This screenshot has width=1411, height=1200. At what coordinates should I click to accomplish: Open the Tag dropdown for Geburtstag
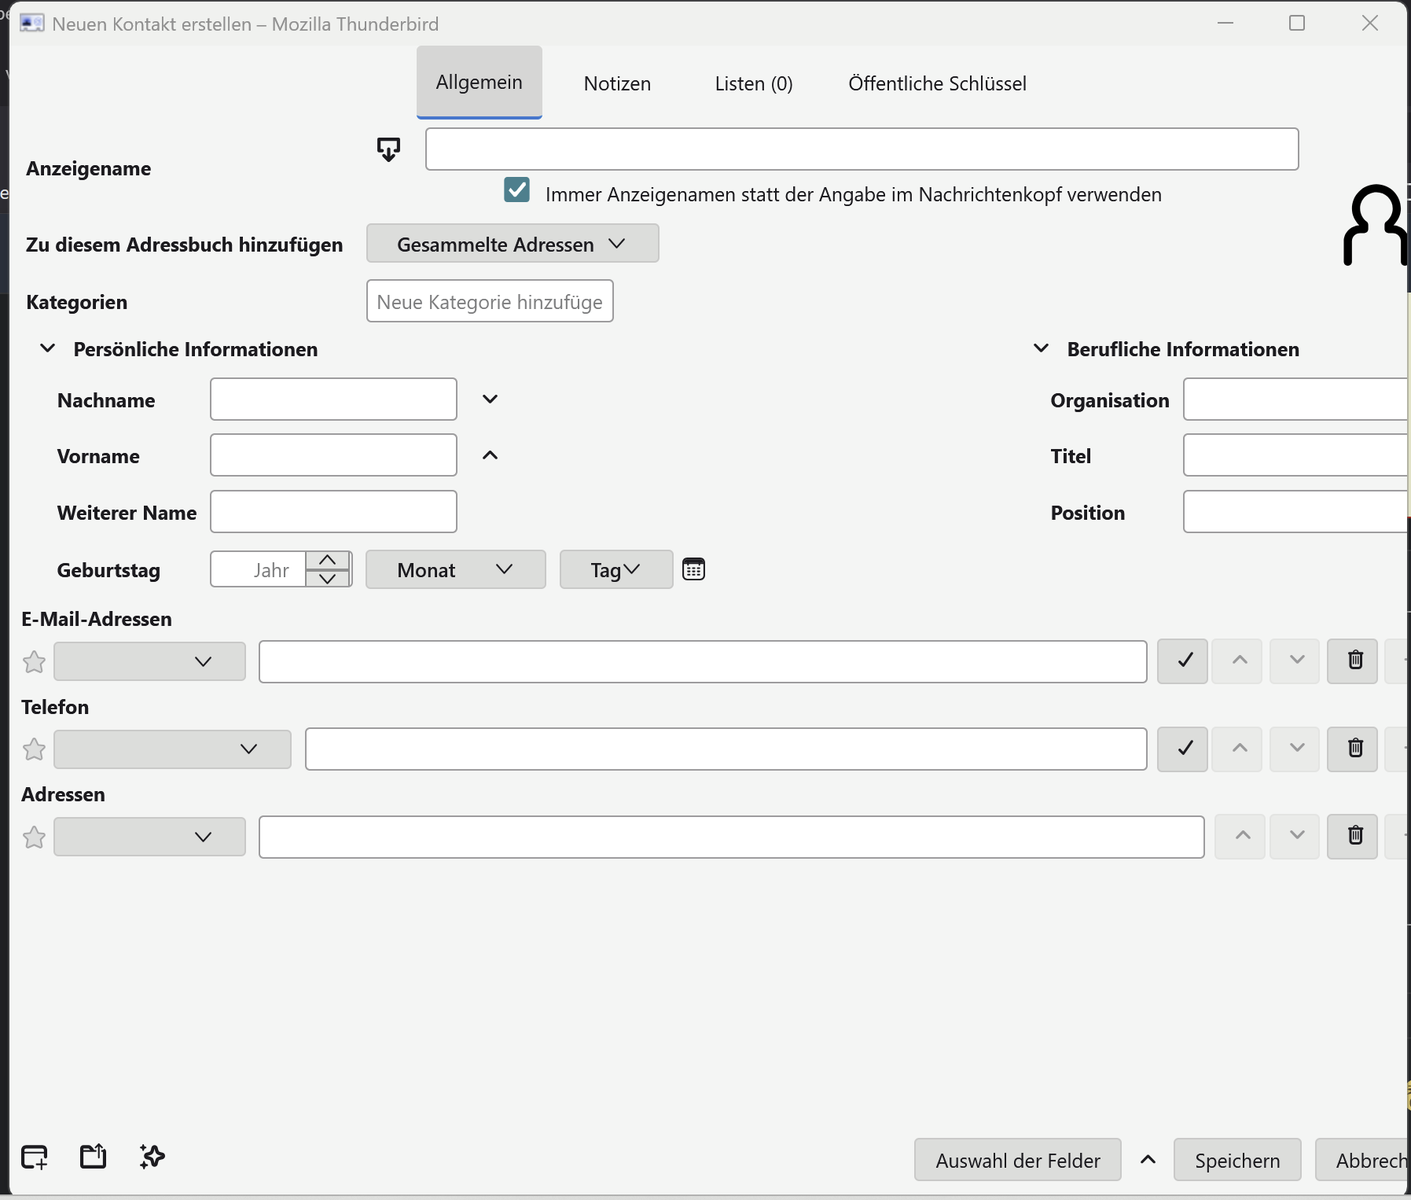[616, 570]
